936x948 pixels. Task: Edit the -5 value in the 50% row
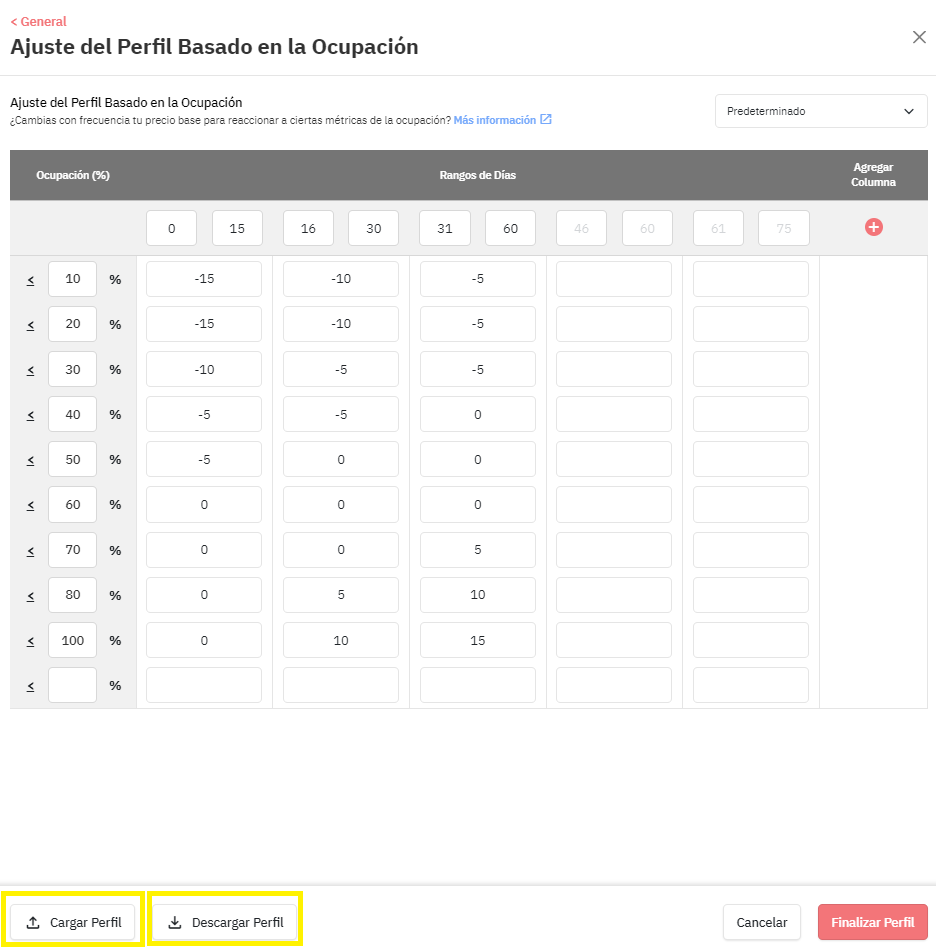coord(204,459)
